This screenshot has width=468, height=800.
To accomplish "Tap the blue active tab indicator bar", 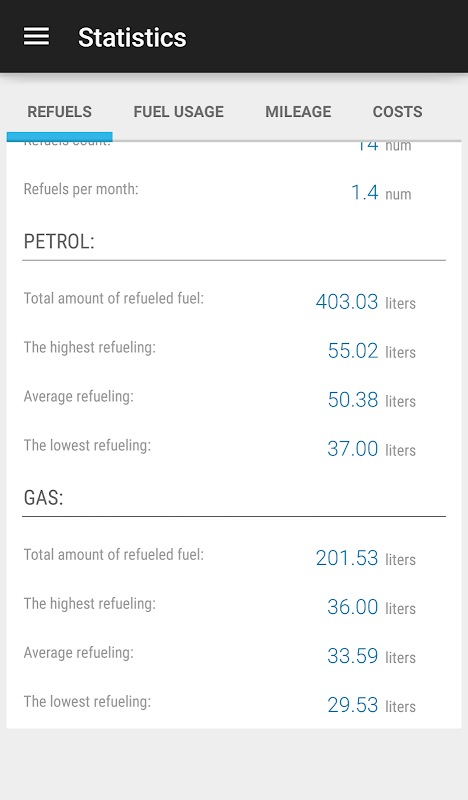I will coord(60,137).
